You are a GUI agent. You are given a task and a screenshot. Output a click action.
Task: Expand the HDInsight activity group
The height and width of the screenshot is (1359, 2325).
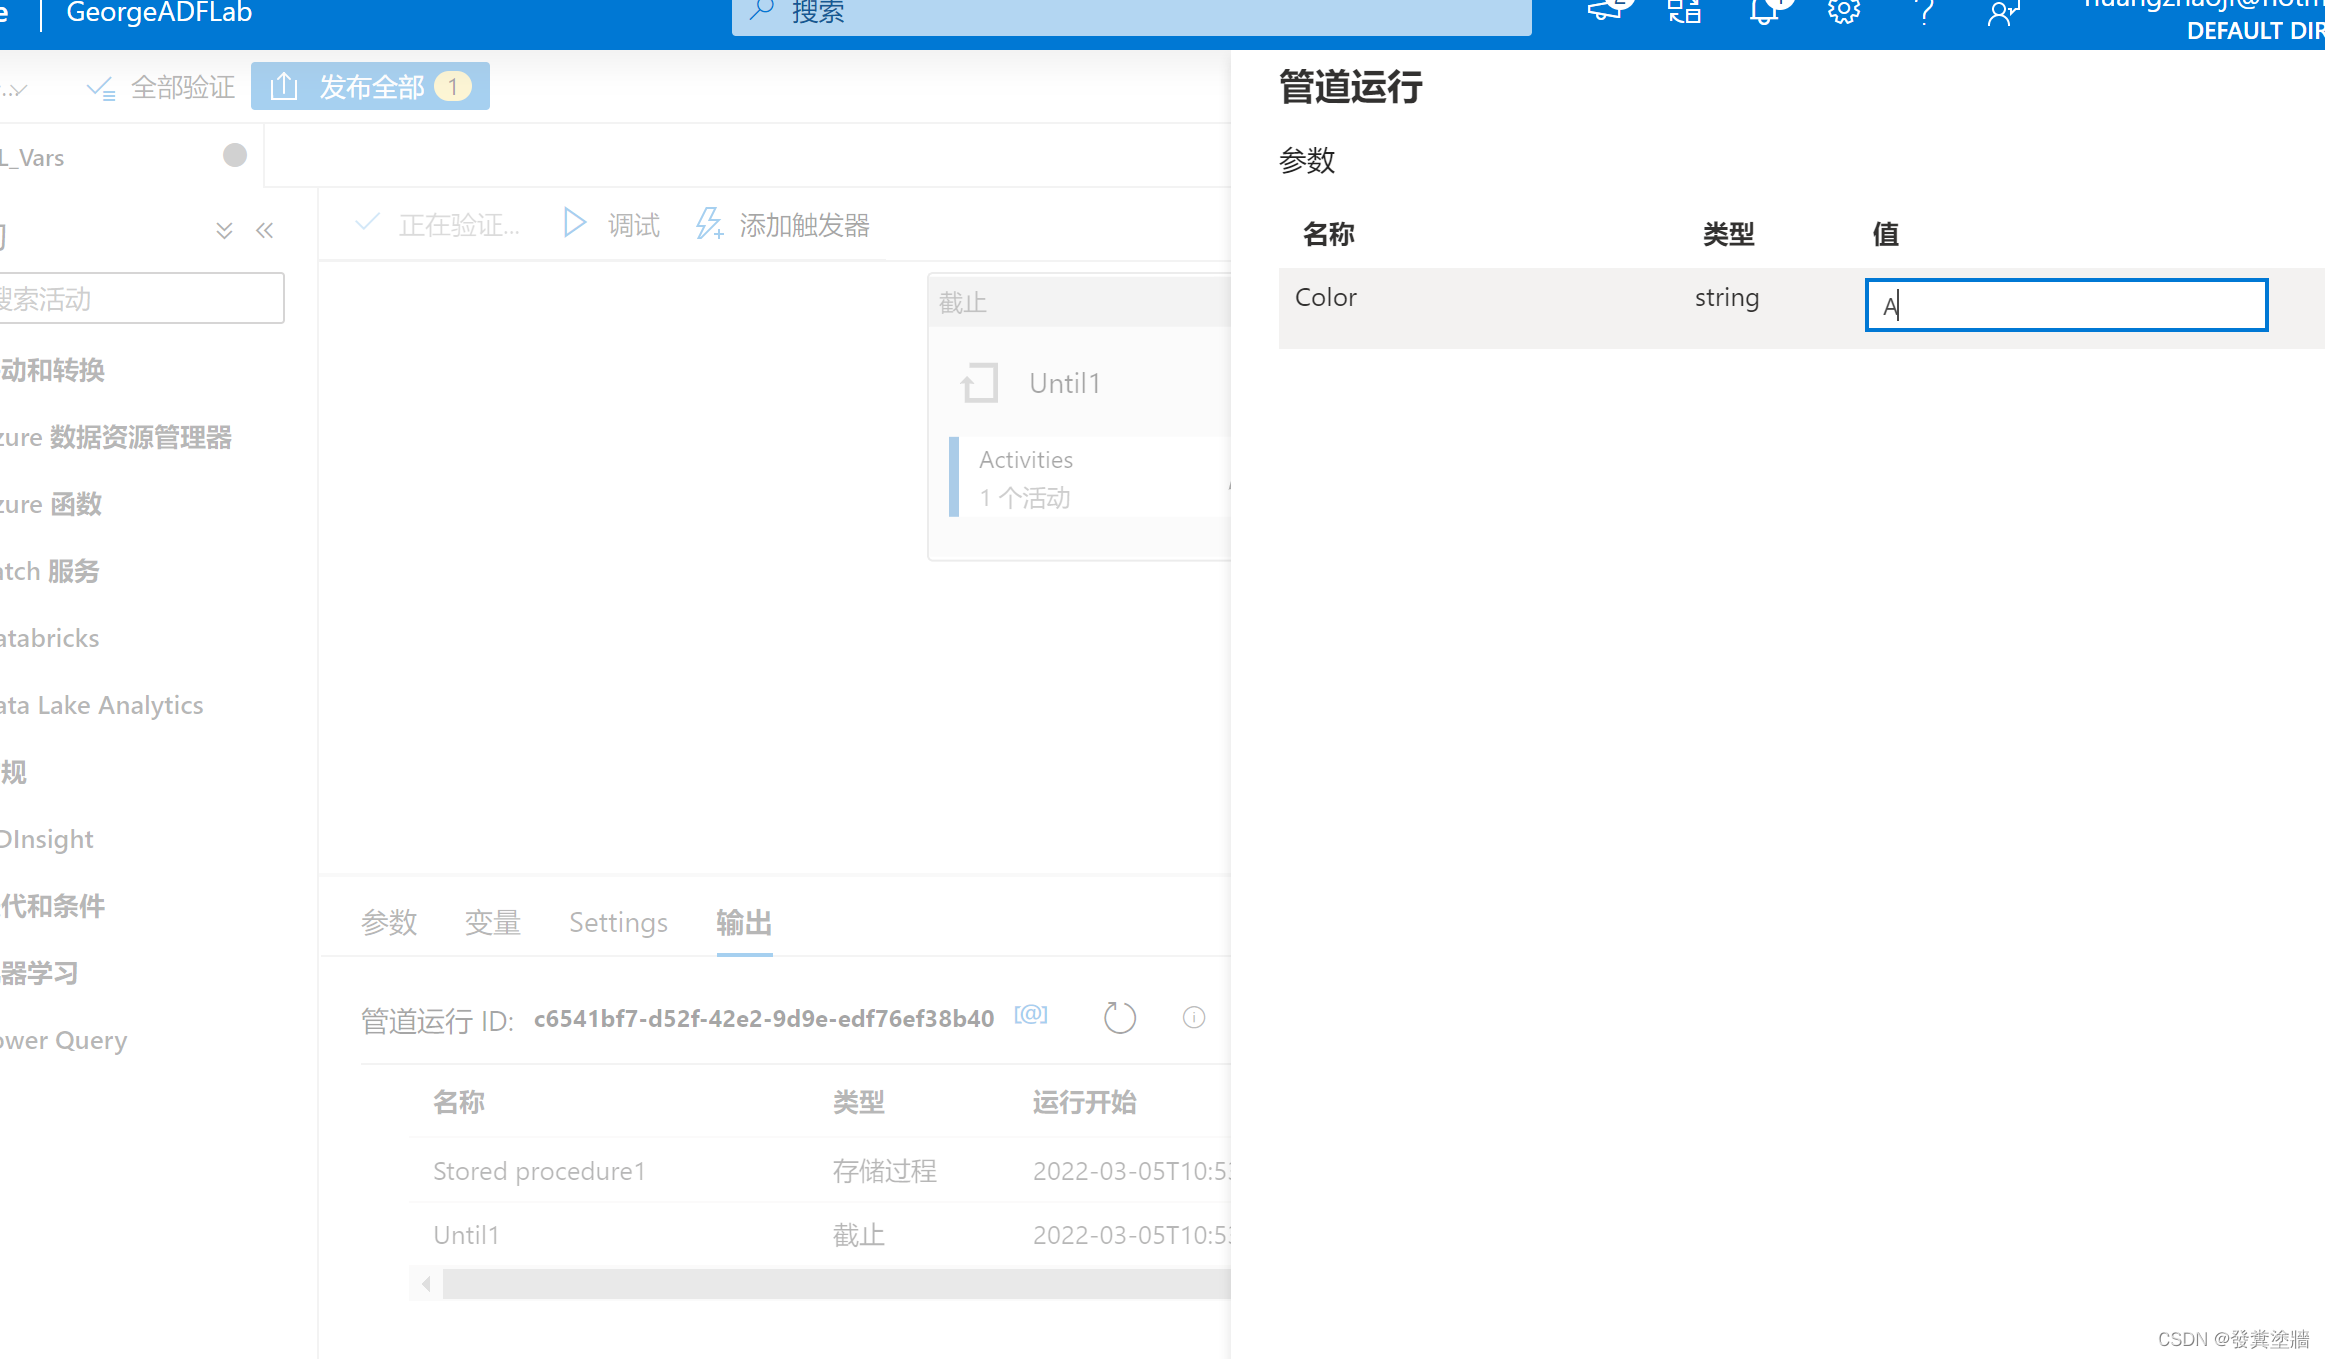pyautogui.click(x=47, y=839)
